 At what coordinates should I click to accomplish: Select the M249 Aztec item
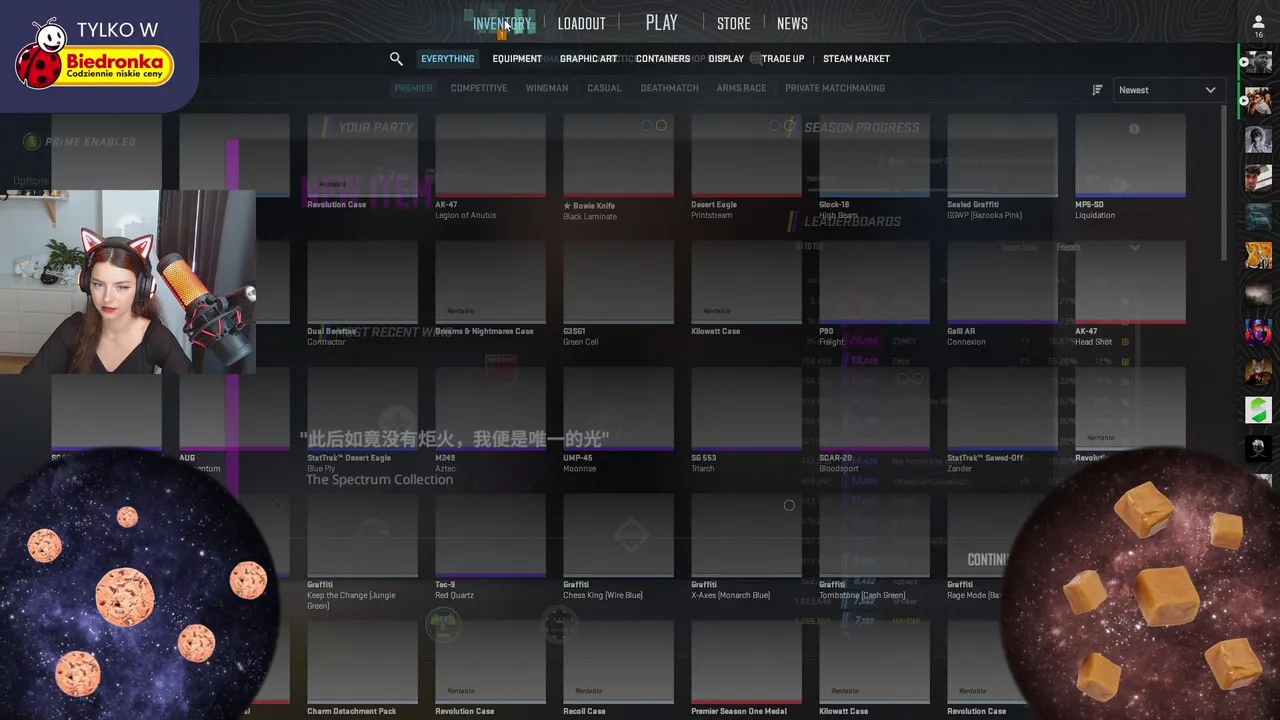pyautogui.click(x=490, y=422)
